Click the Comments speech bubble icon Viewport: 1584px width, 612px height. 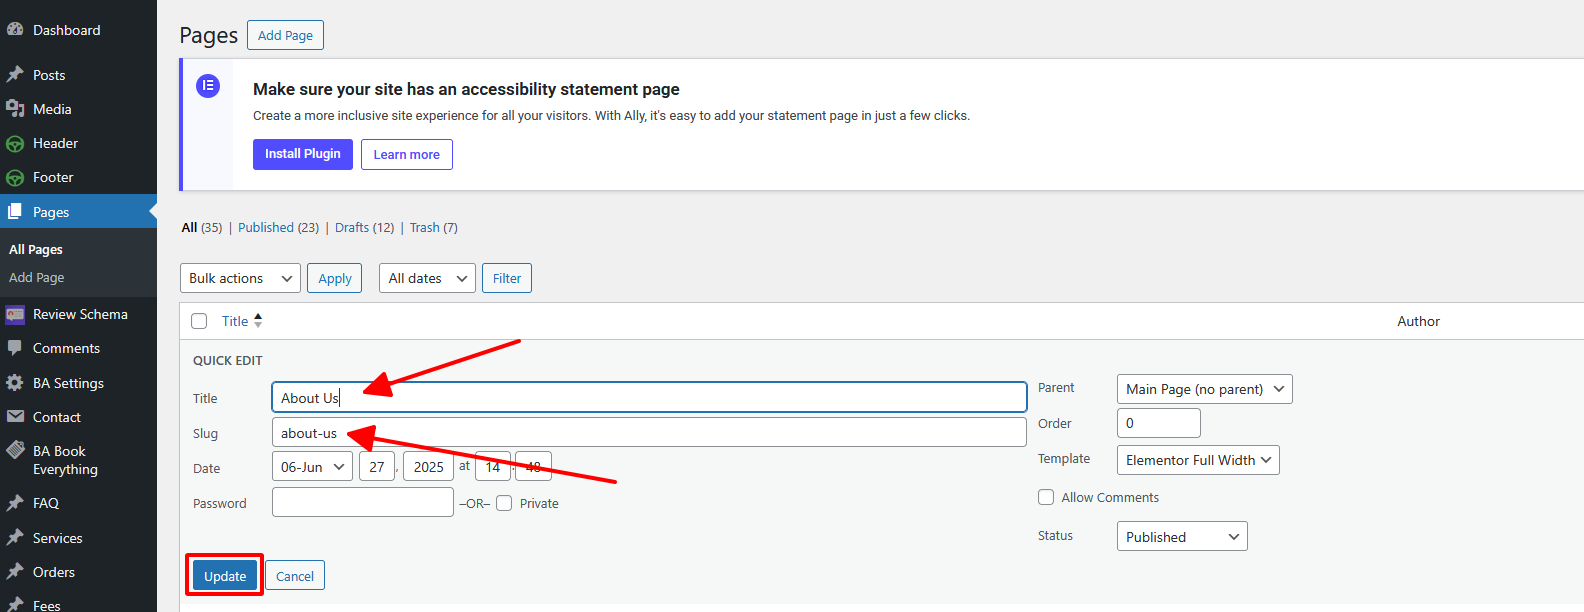tap(15, 348)
